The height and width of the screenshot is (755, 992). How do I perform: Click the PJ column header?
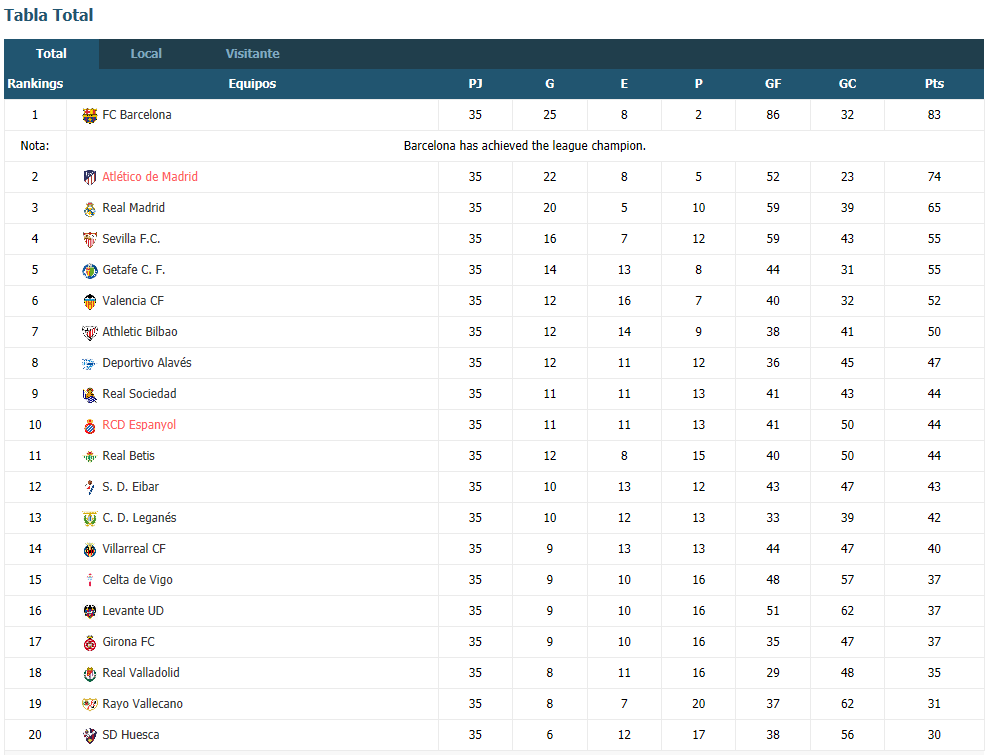475,84
